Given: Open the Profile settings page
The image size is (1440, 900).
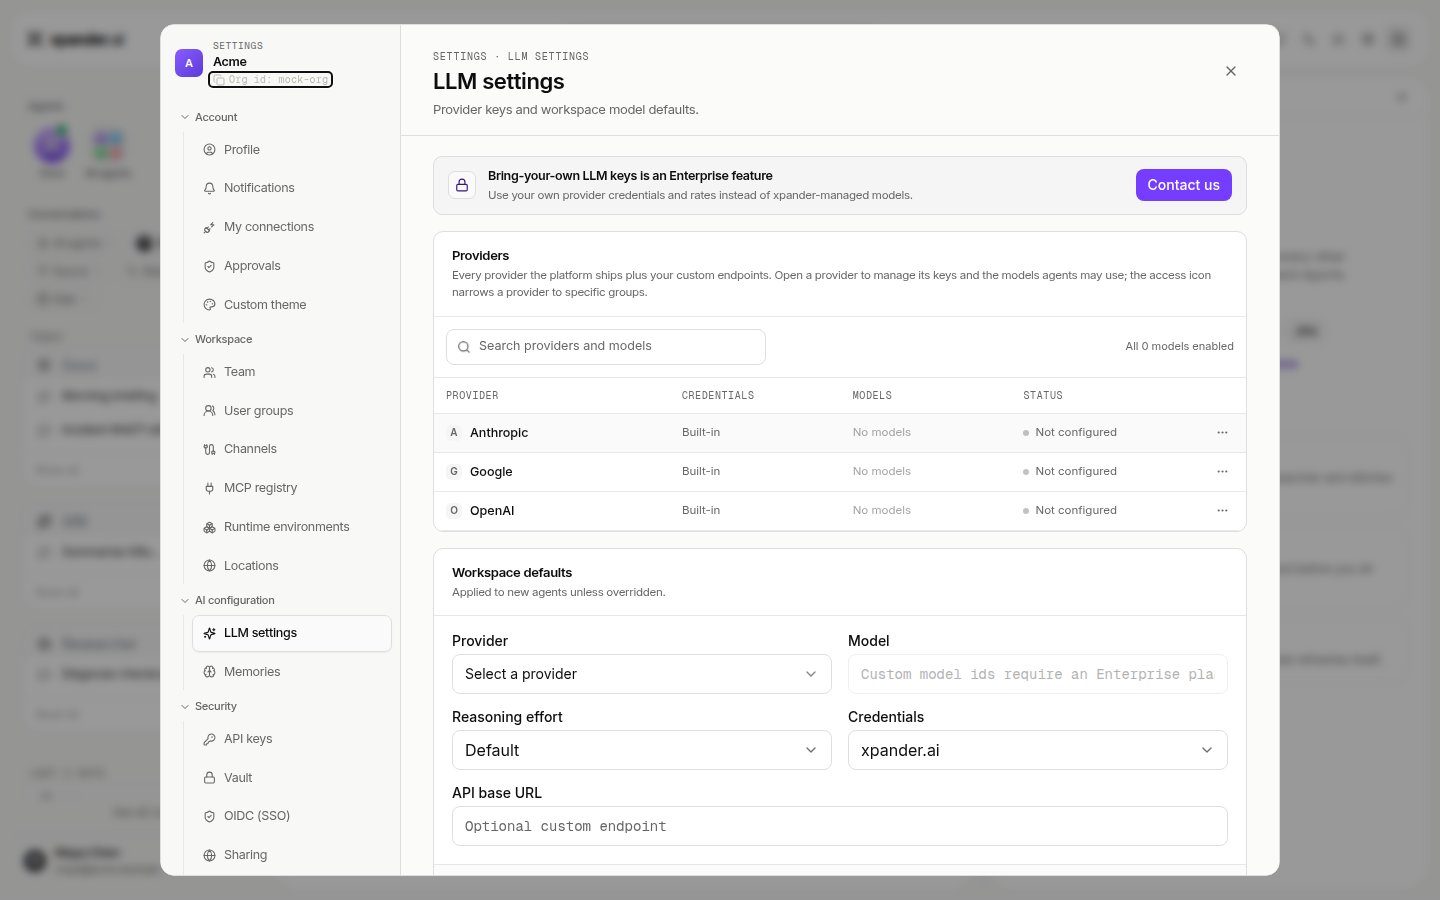Looking at the screenshot, I should (x=291, y=150).
